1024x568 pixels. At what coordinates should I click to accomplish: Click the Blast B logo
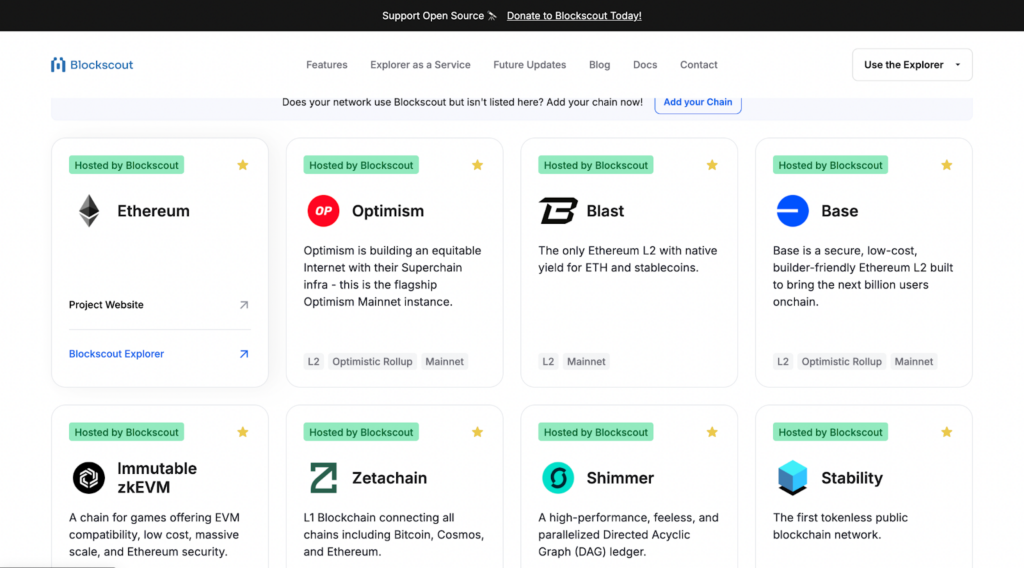pos(558,211)
